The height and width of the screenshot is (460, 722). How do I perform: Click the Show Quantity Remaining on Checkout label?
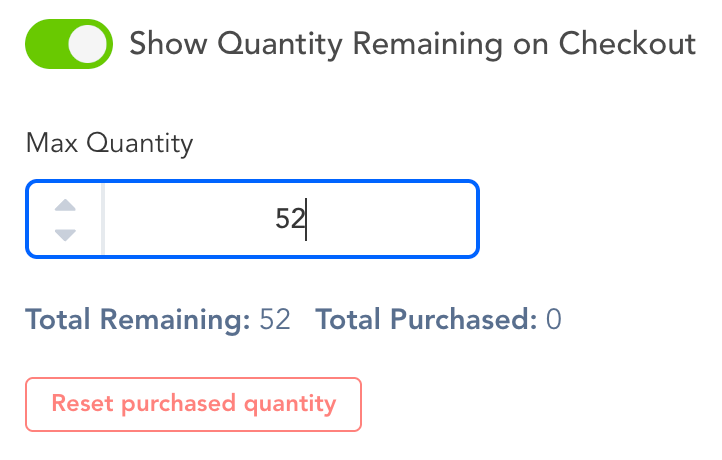[x=412, y=44]
